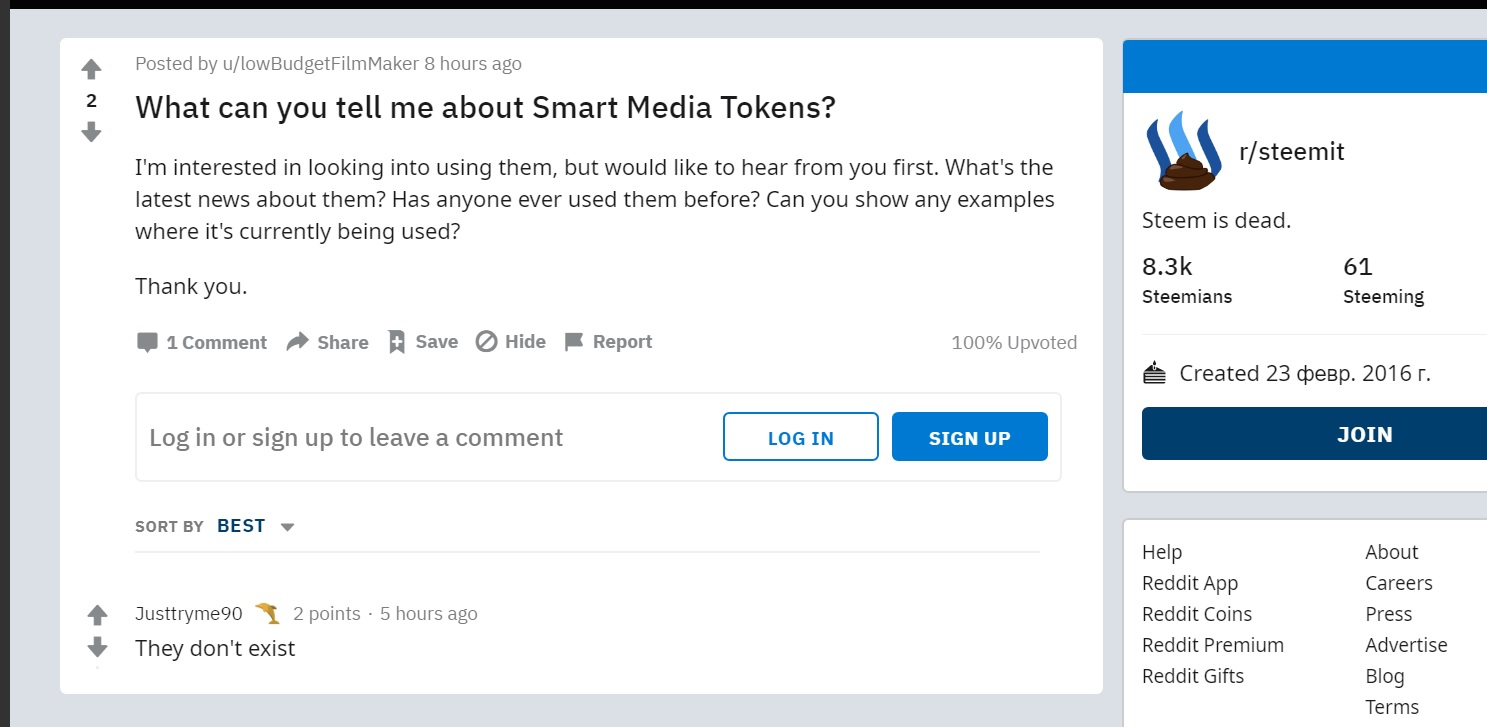The height and width of the screenshot is (727, 1487).
Task: Click the r/steemit community logo
Action: [x=1183, y=152]
